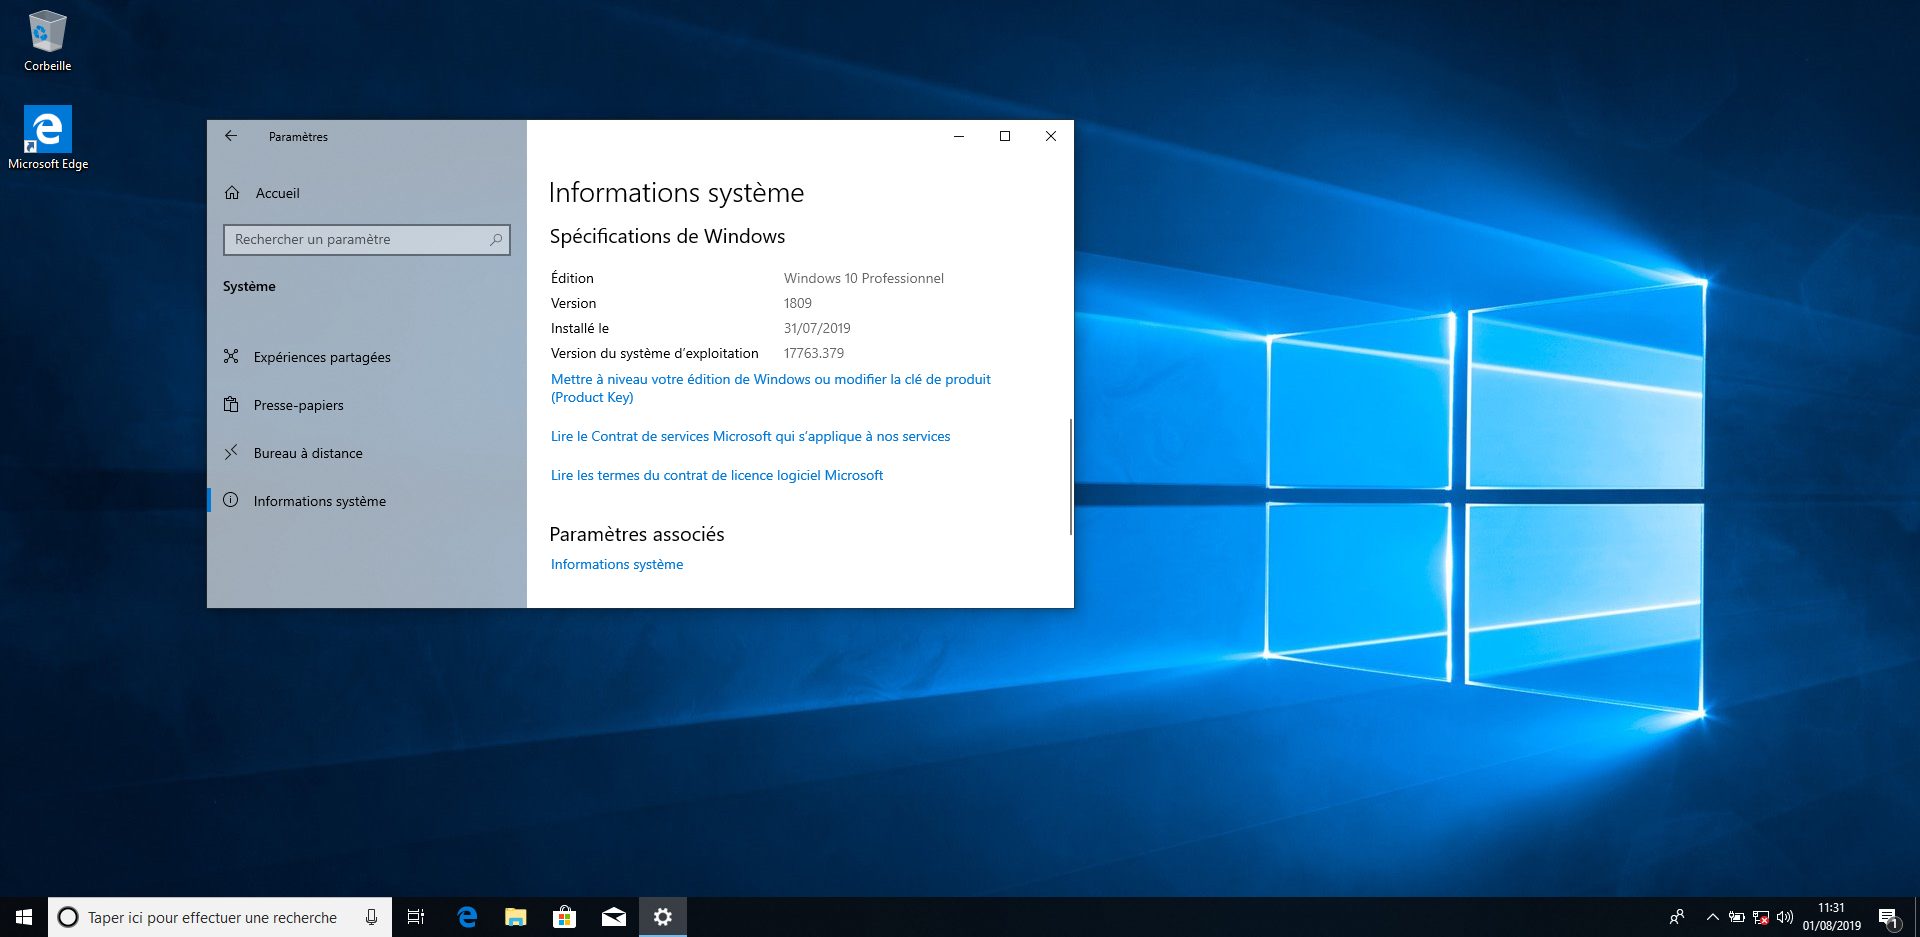Click the install date 31/07/2019
Image resolution: width=1920 pixels, height=937 pixels.
point(817,328)
